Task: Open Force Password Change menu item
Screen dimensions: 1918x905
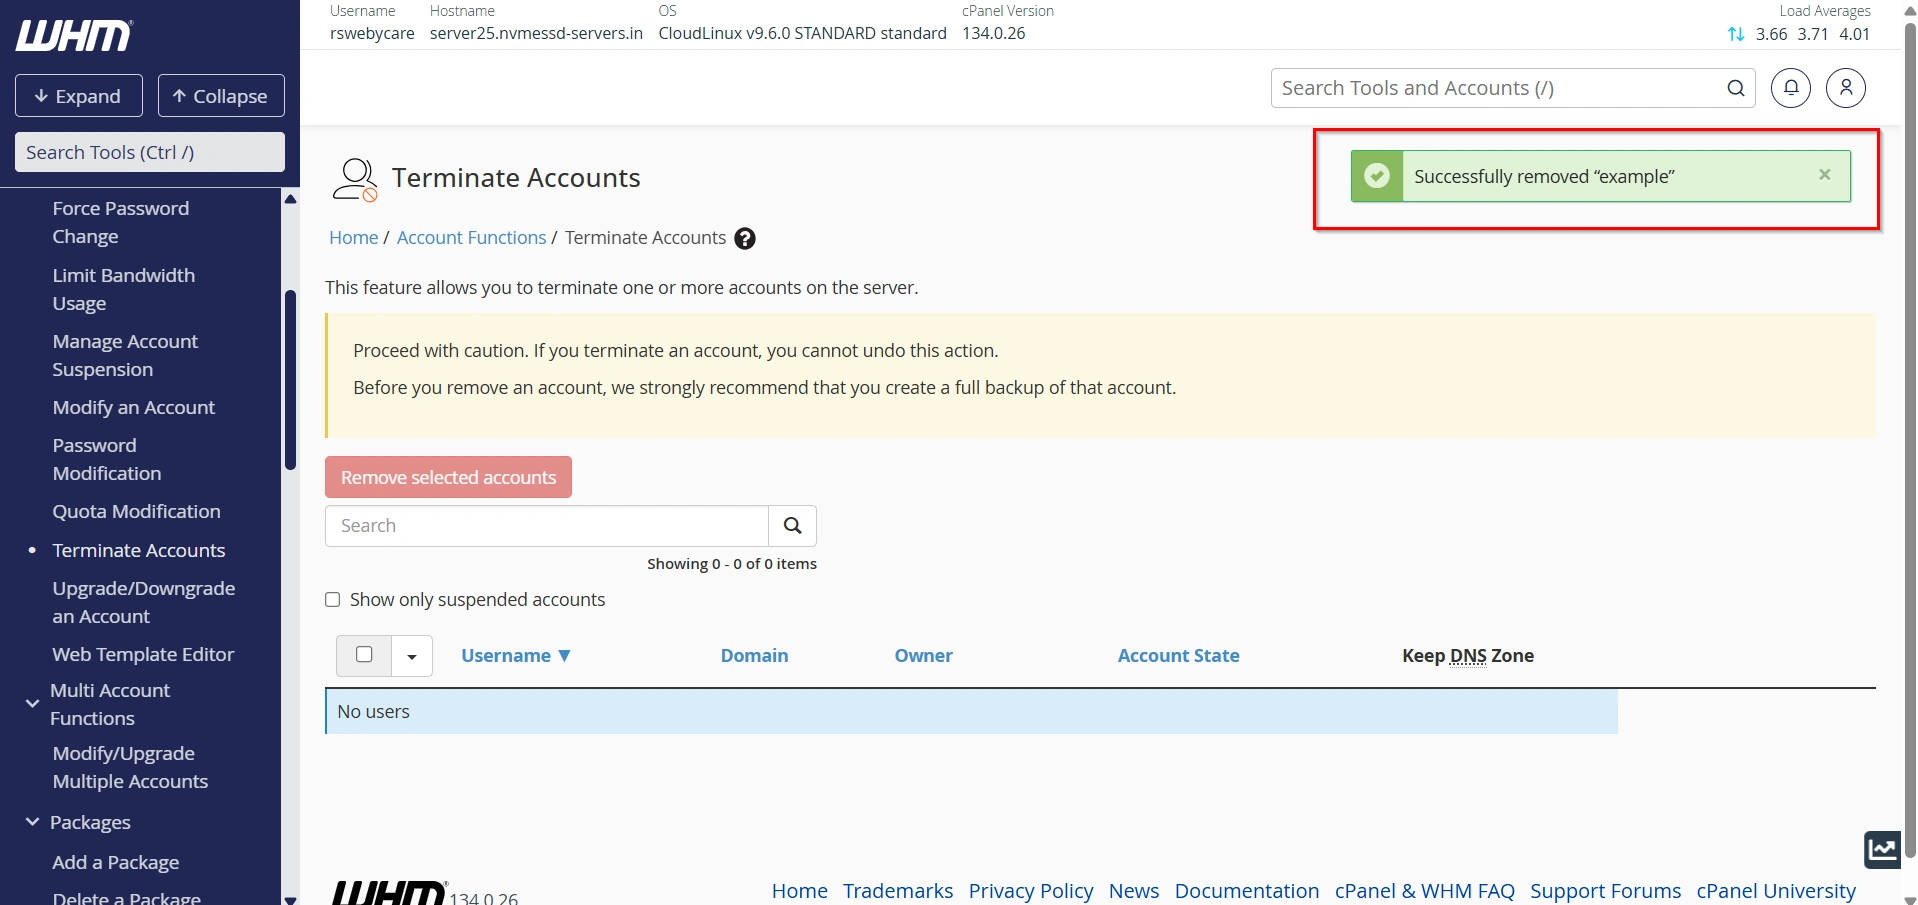Action: [120, 222]
